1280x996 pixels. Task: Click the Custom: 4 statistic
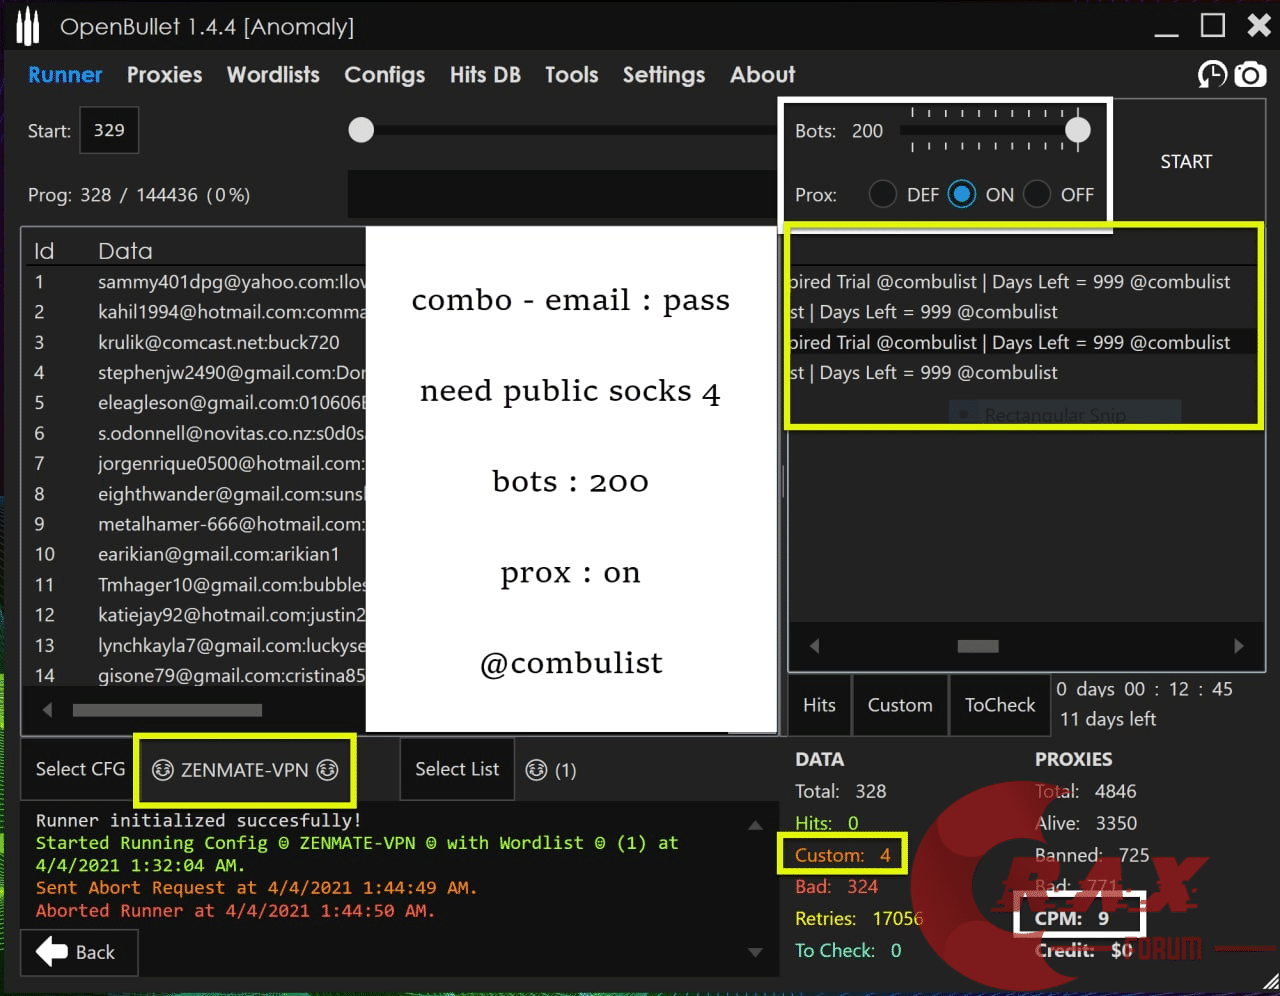click(x=843, y=855)
